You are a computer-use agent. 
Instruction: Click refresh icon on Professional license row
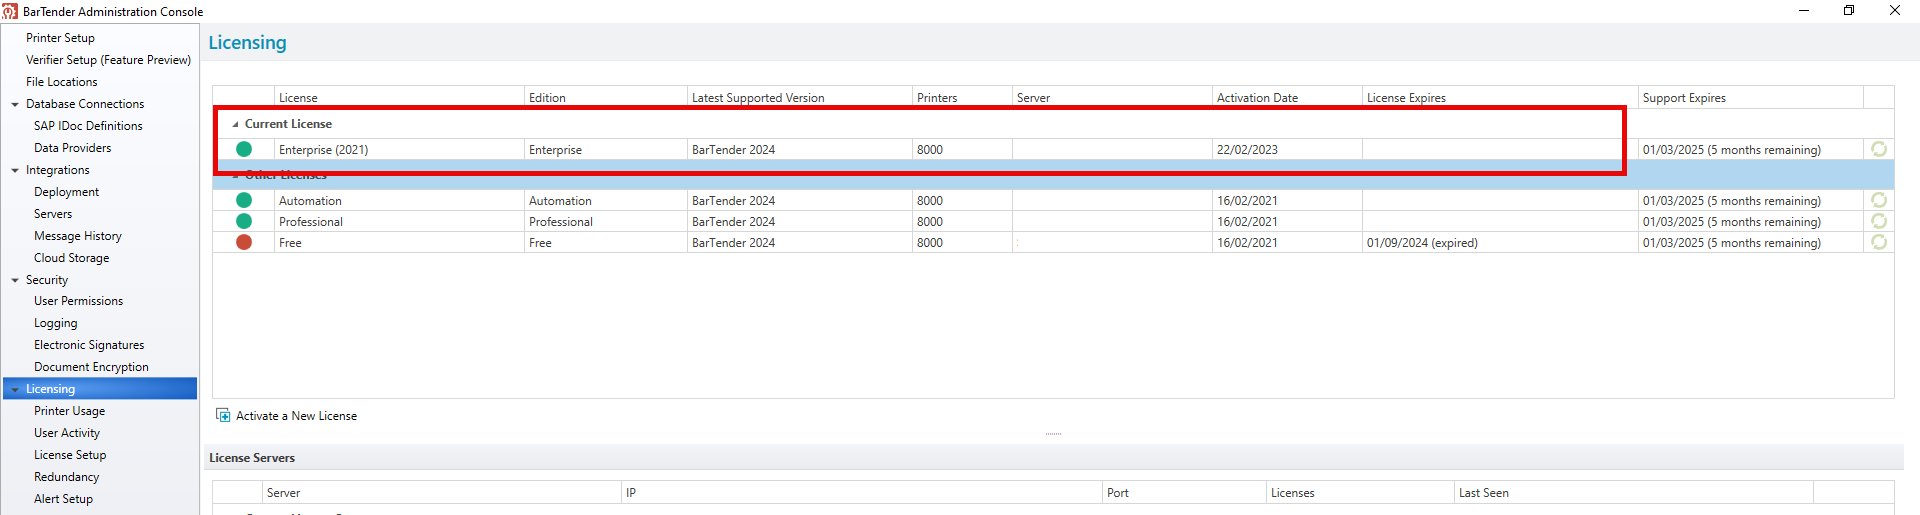coord(1879,221)
